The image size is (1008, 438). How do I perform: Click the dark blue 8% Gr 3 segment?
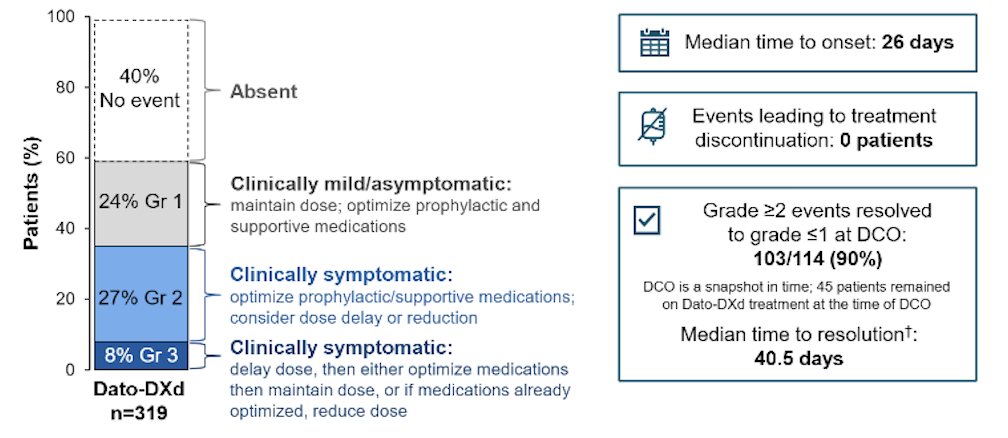(140, 354)
